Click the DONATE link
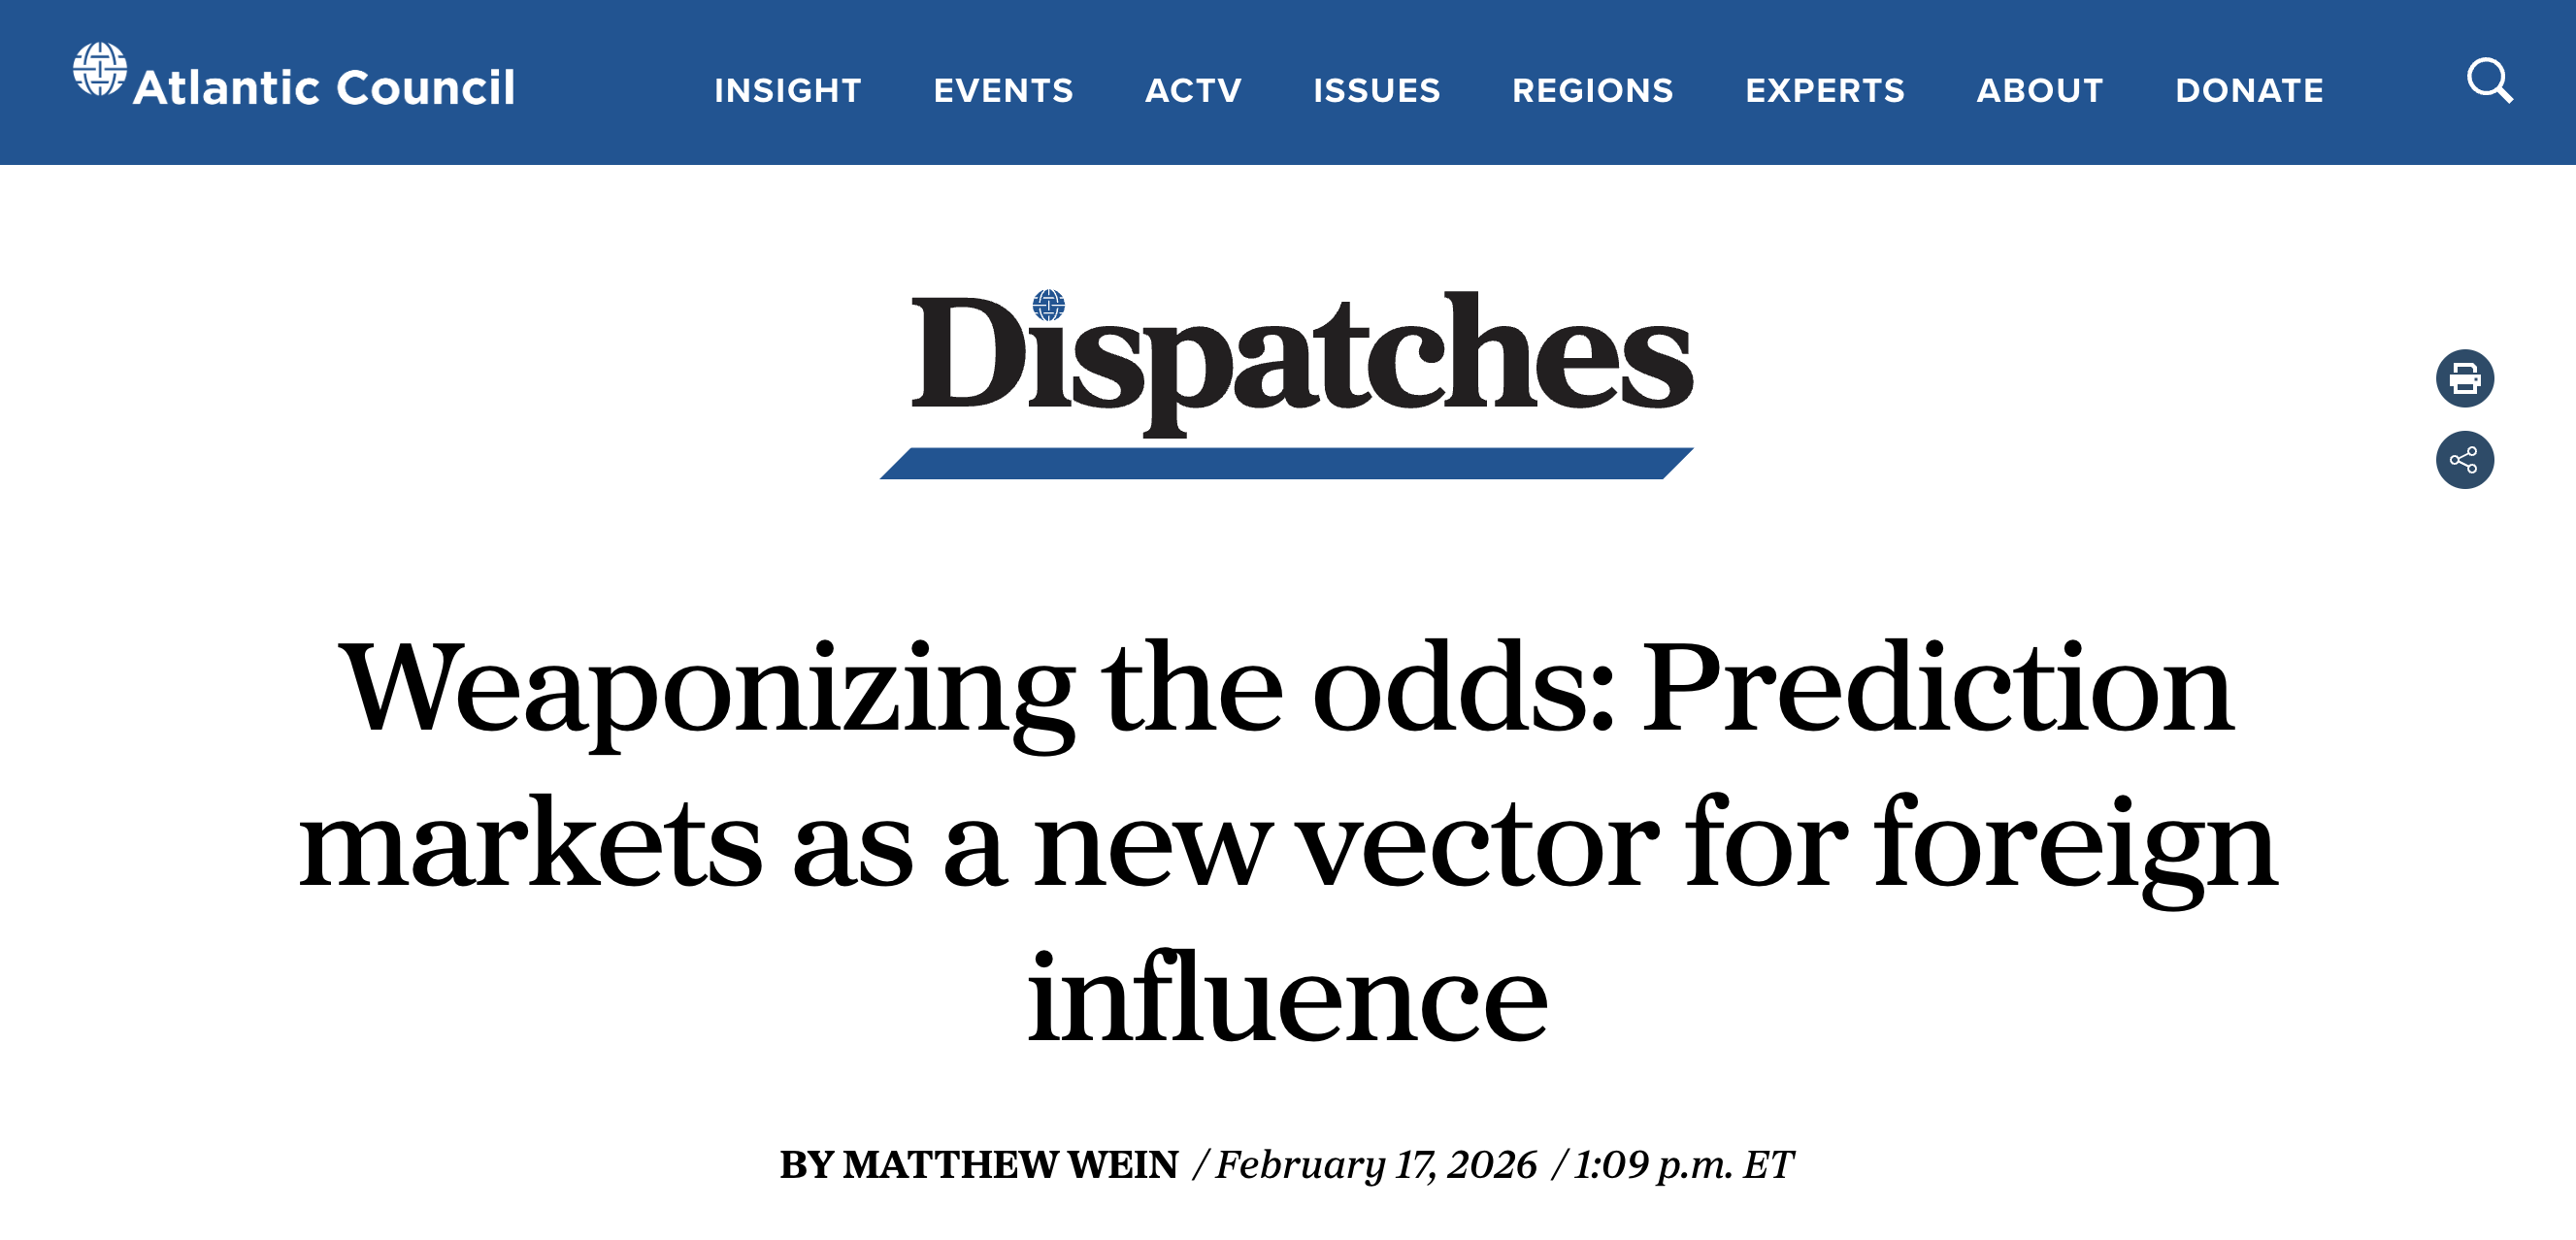The height and width of the screenshot is (1240, 2576). 2249,90
